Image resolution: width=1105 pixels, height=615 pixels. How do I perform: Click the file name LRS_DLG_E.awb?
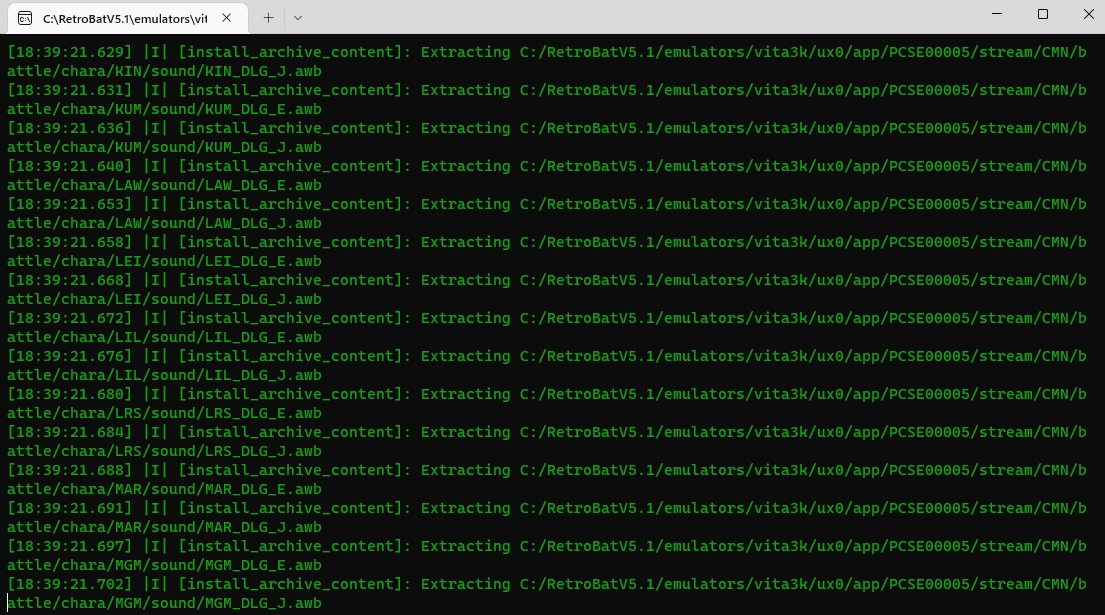[264, 414]
